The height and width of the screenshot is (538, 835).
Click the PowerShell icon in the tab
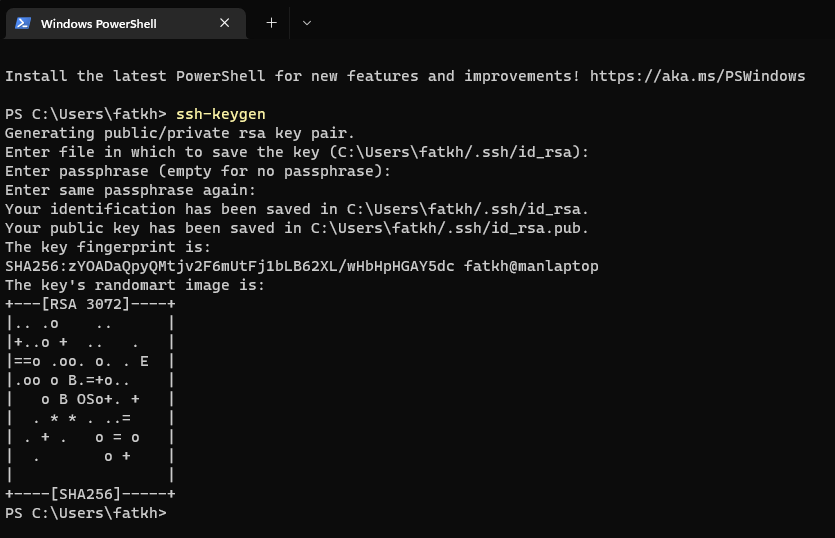22,23
